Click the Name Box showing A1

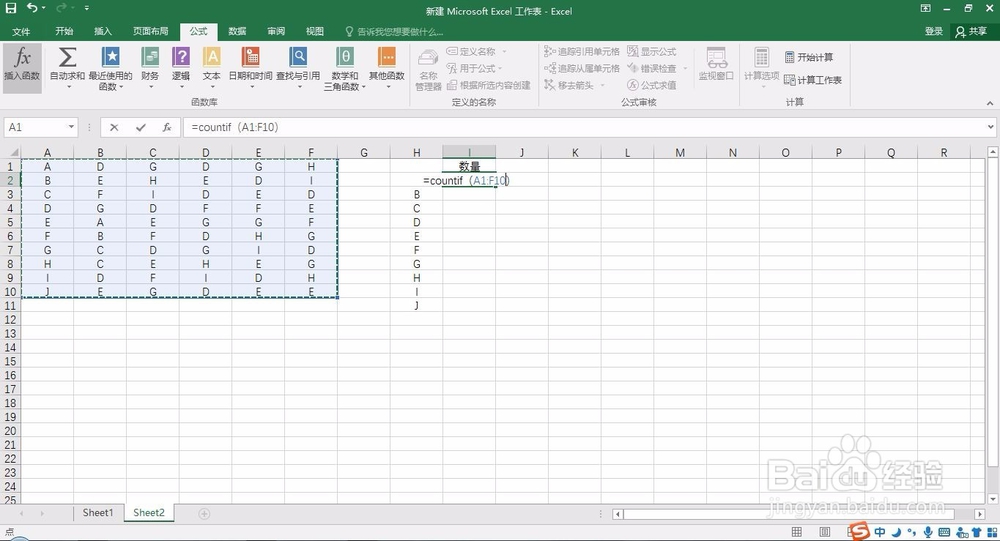(34, 127)
